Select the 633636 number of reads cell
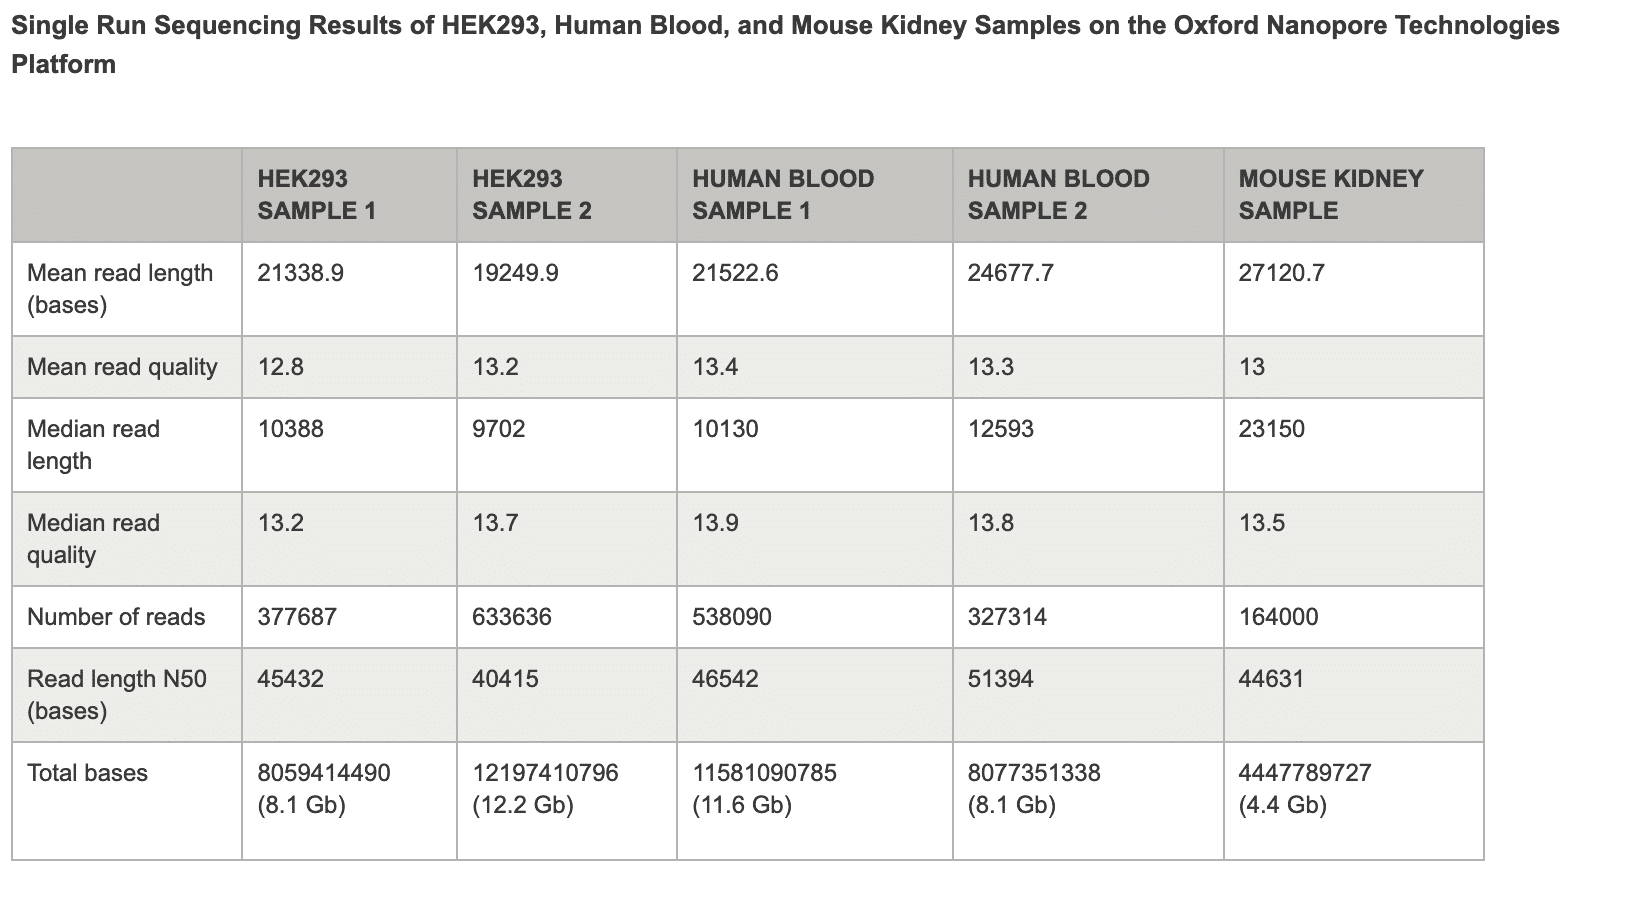1646x908 pixels. point(511,617)
